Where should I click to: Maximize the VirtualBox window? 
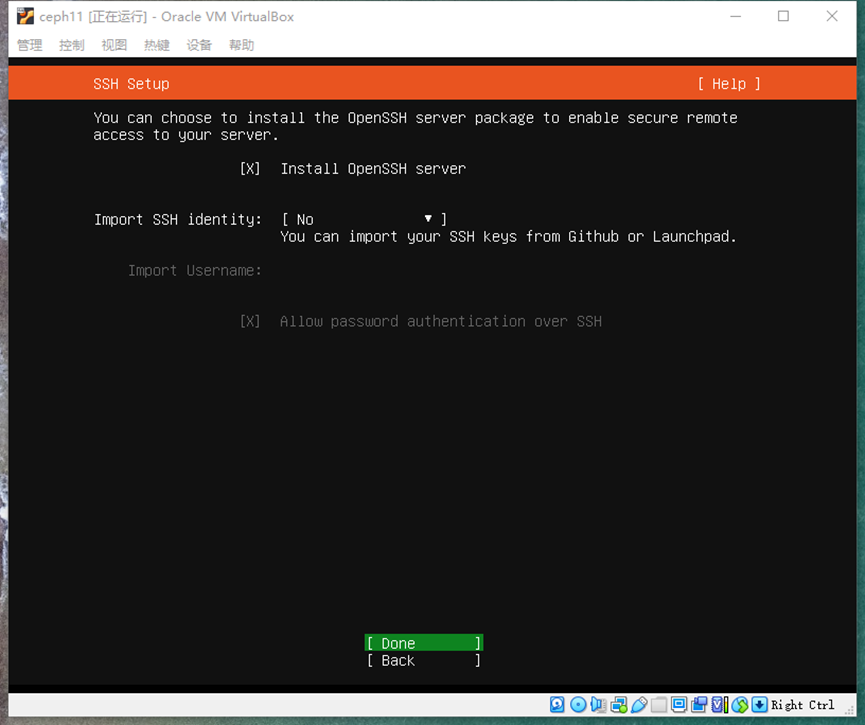[x=783, y=17]
